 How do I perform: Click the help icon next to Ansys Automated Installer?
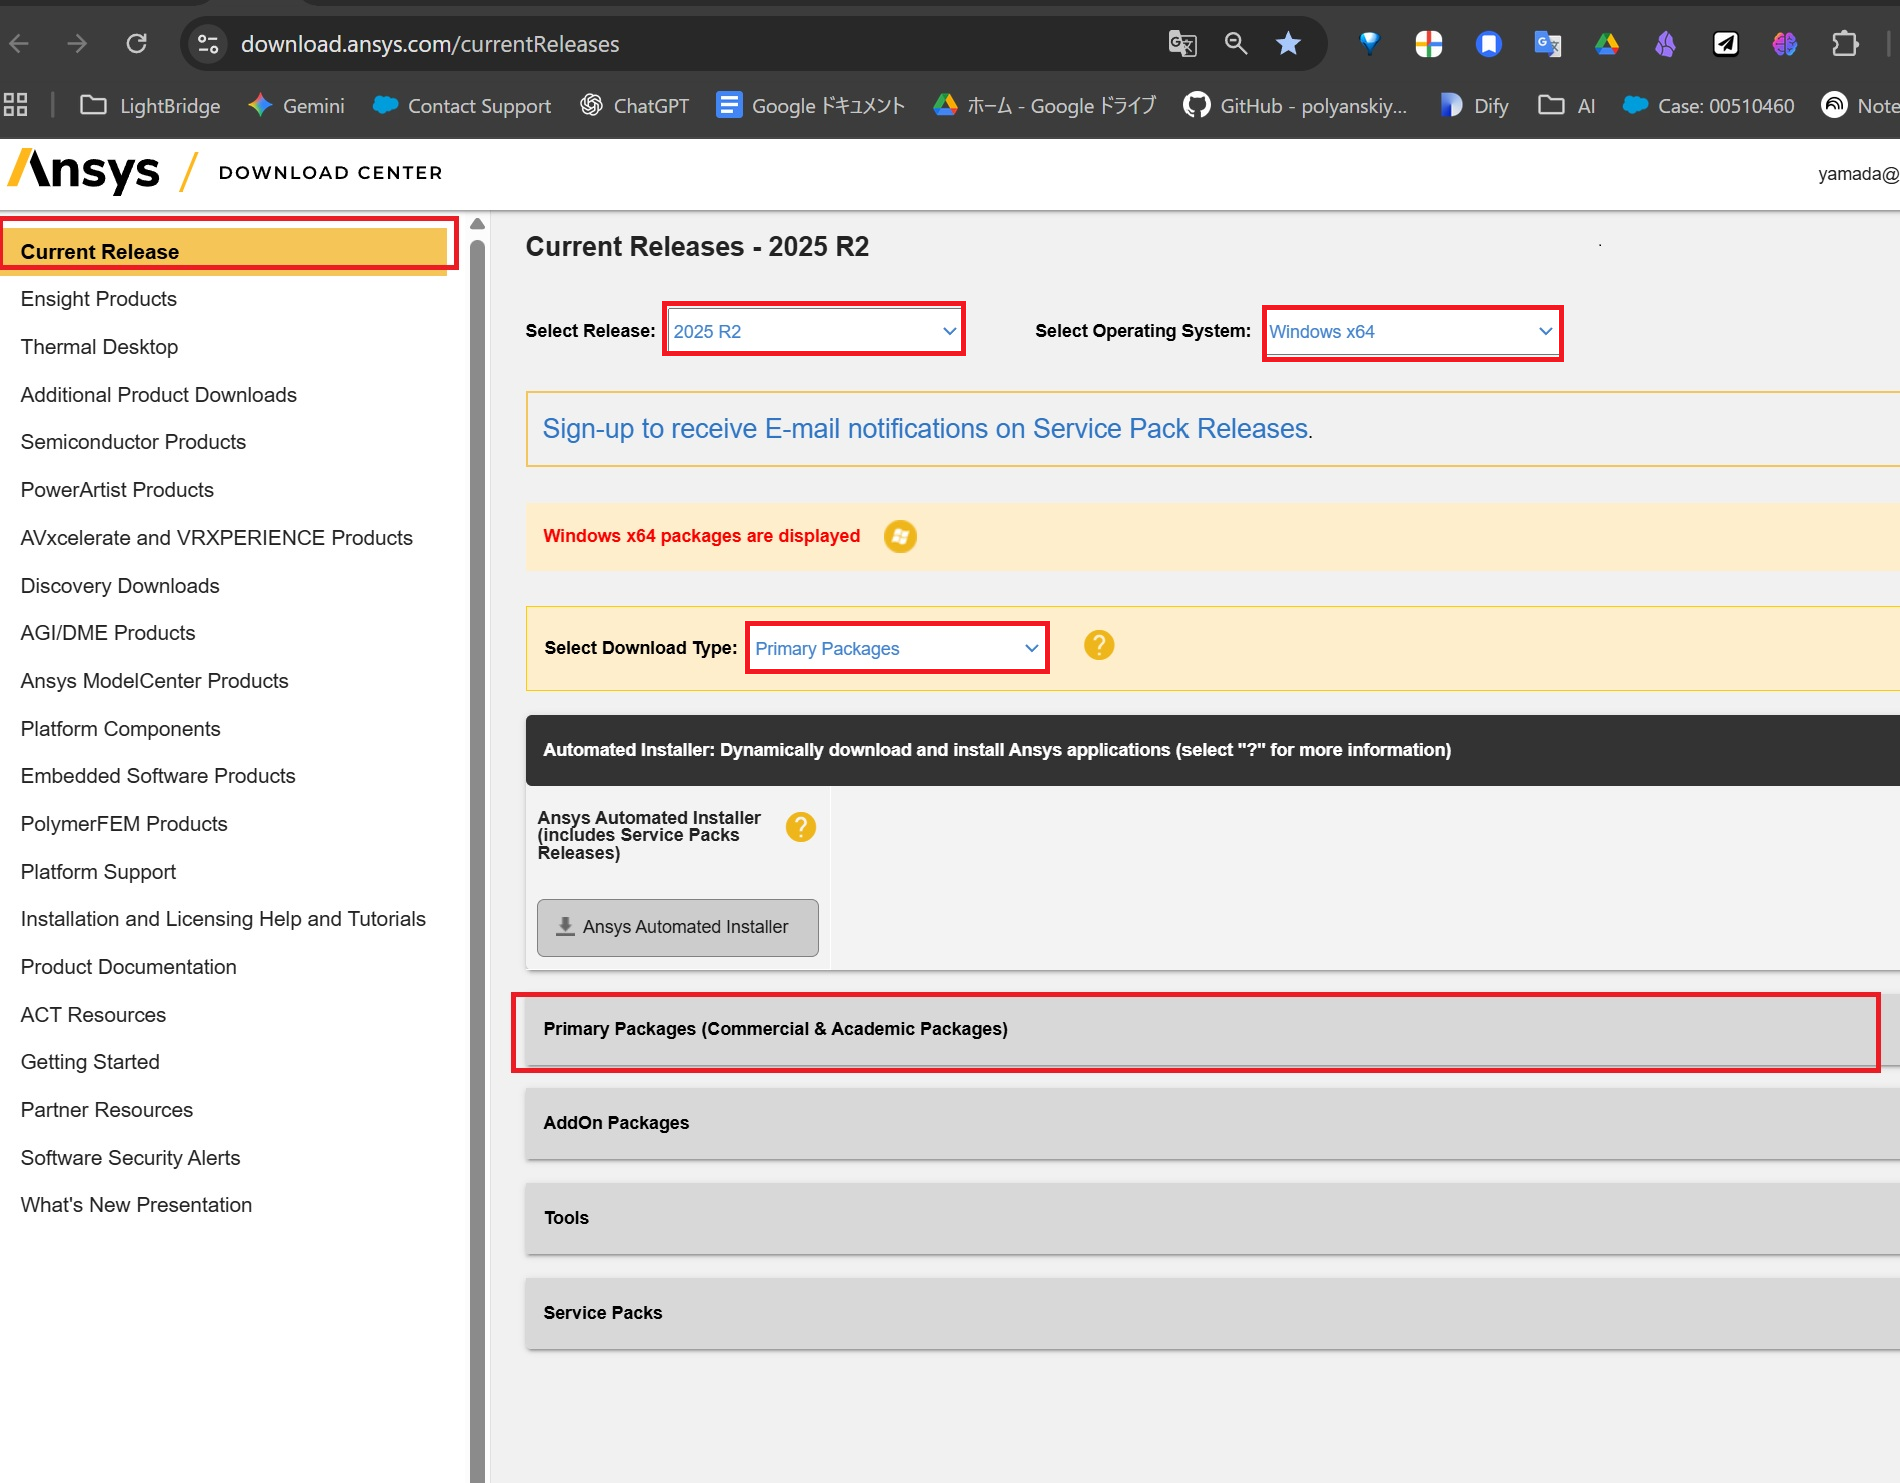click(800, 827)
